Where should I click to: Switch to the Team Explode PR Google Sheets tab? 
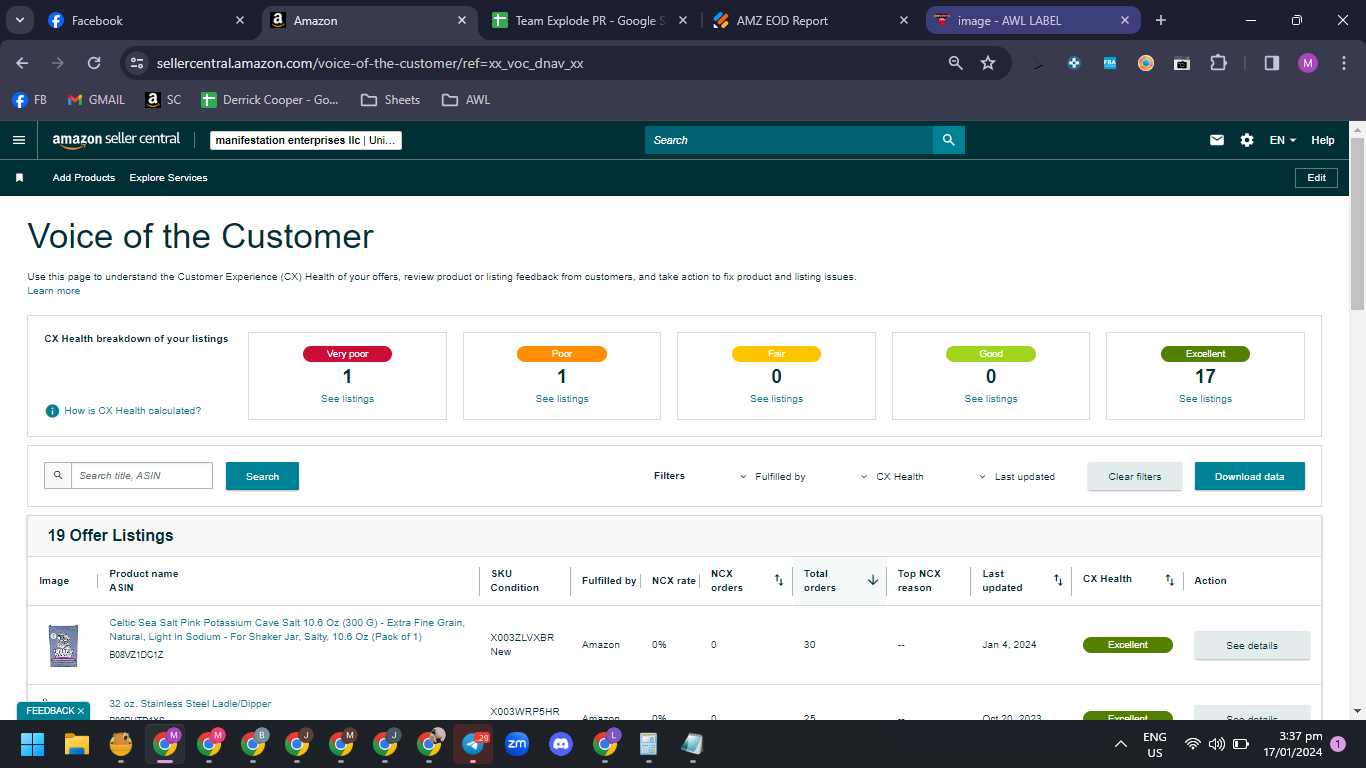(x=589, y=20)
